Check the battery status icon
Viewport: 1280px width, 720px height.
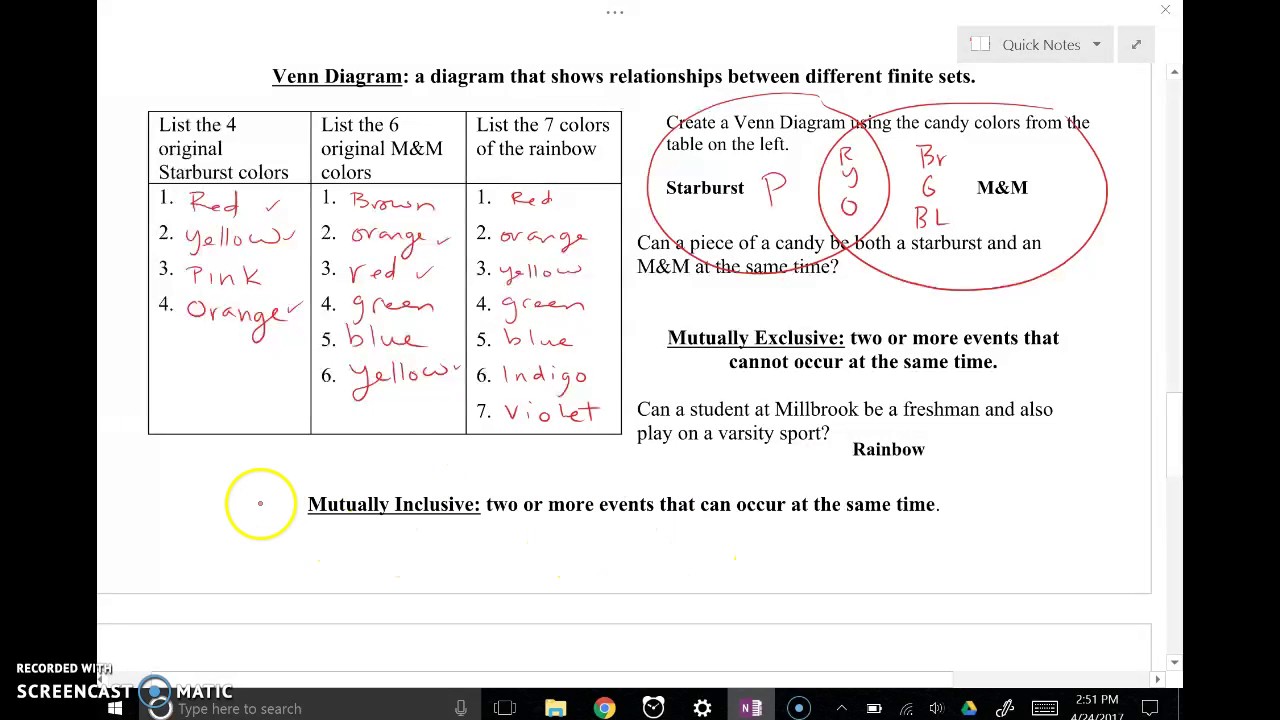coord(874,708)
